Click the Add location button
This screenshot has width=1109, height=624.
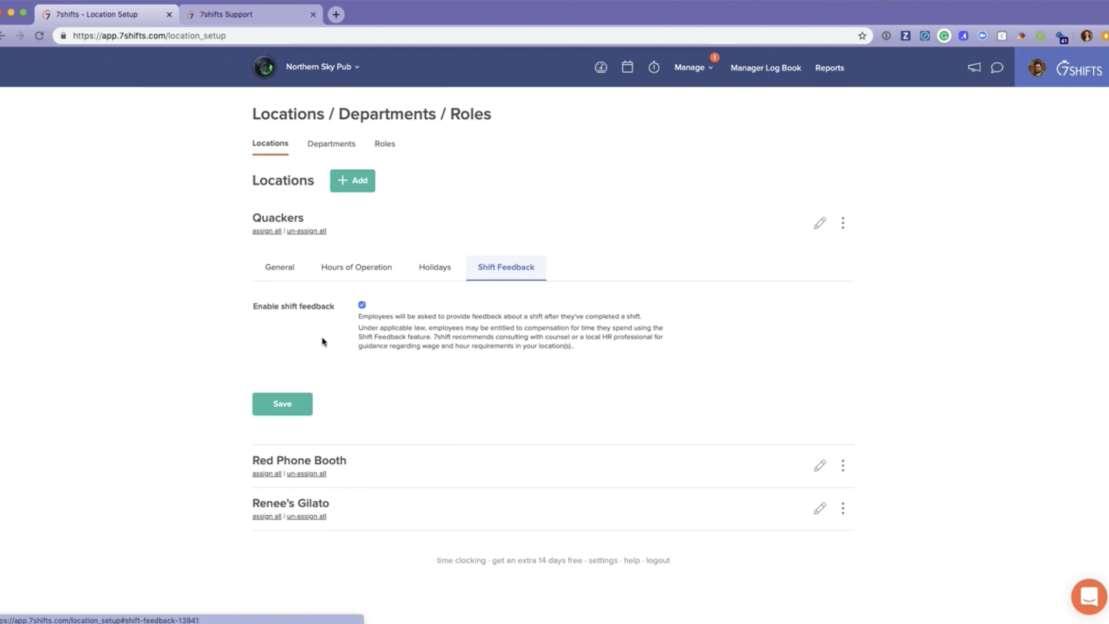pyautogui.click(x=352, y=181)
